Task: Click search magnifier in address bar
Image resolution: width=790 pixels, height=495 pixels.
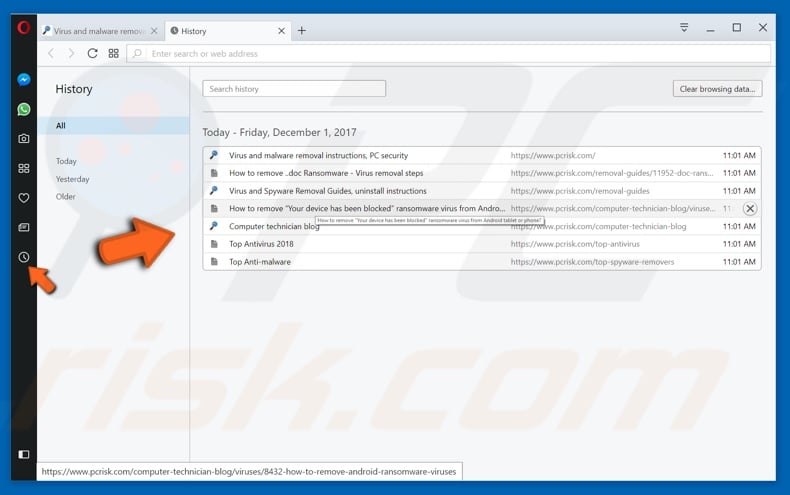Action: [137, 53]
